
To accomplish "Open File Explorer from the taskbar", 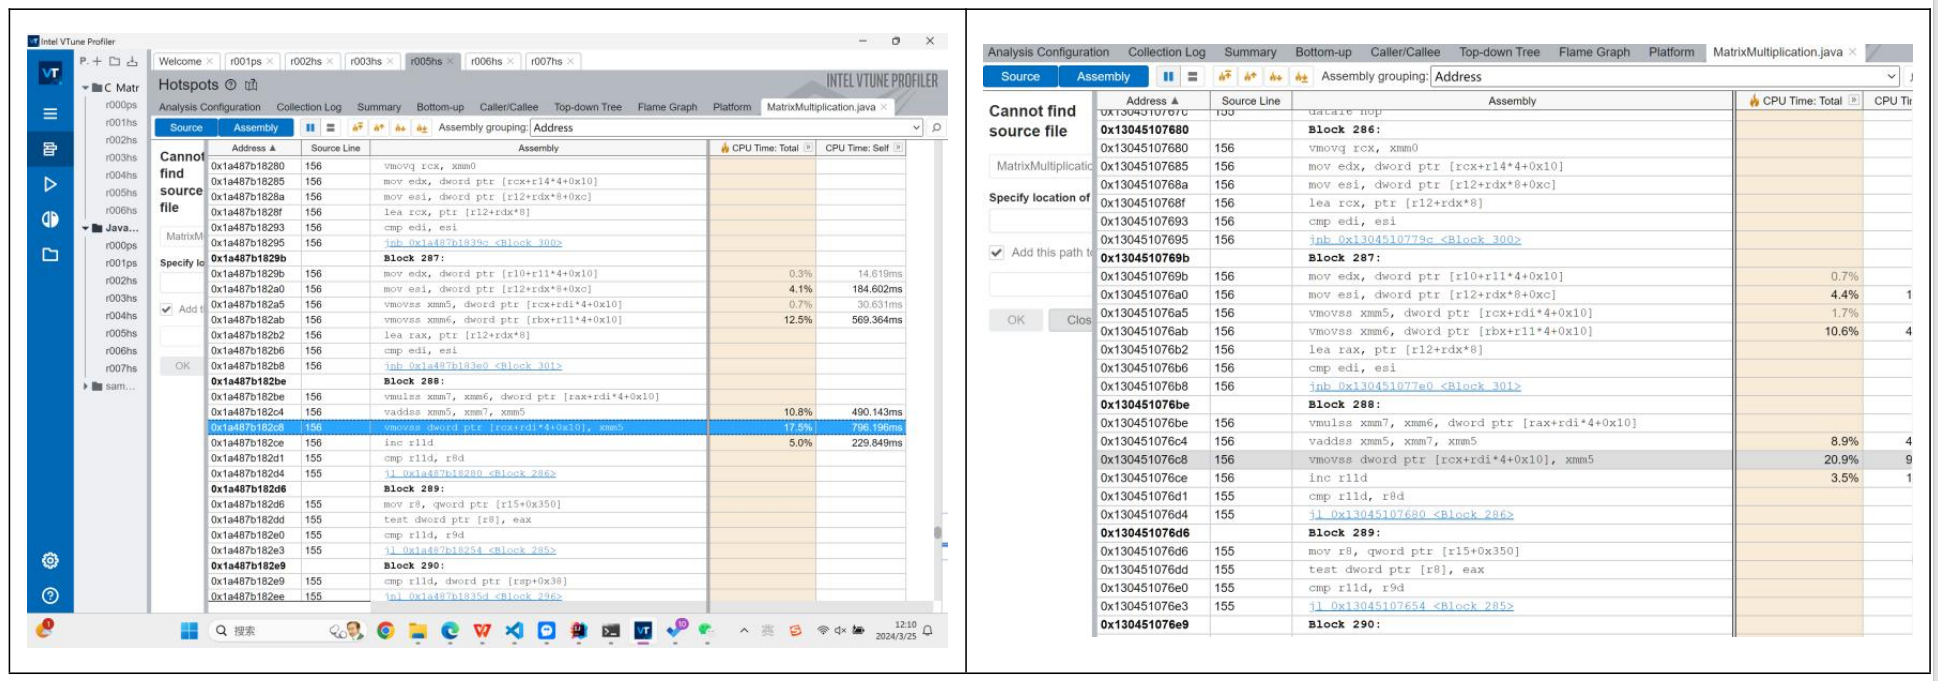I will tap(418, 630).
